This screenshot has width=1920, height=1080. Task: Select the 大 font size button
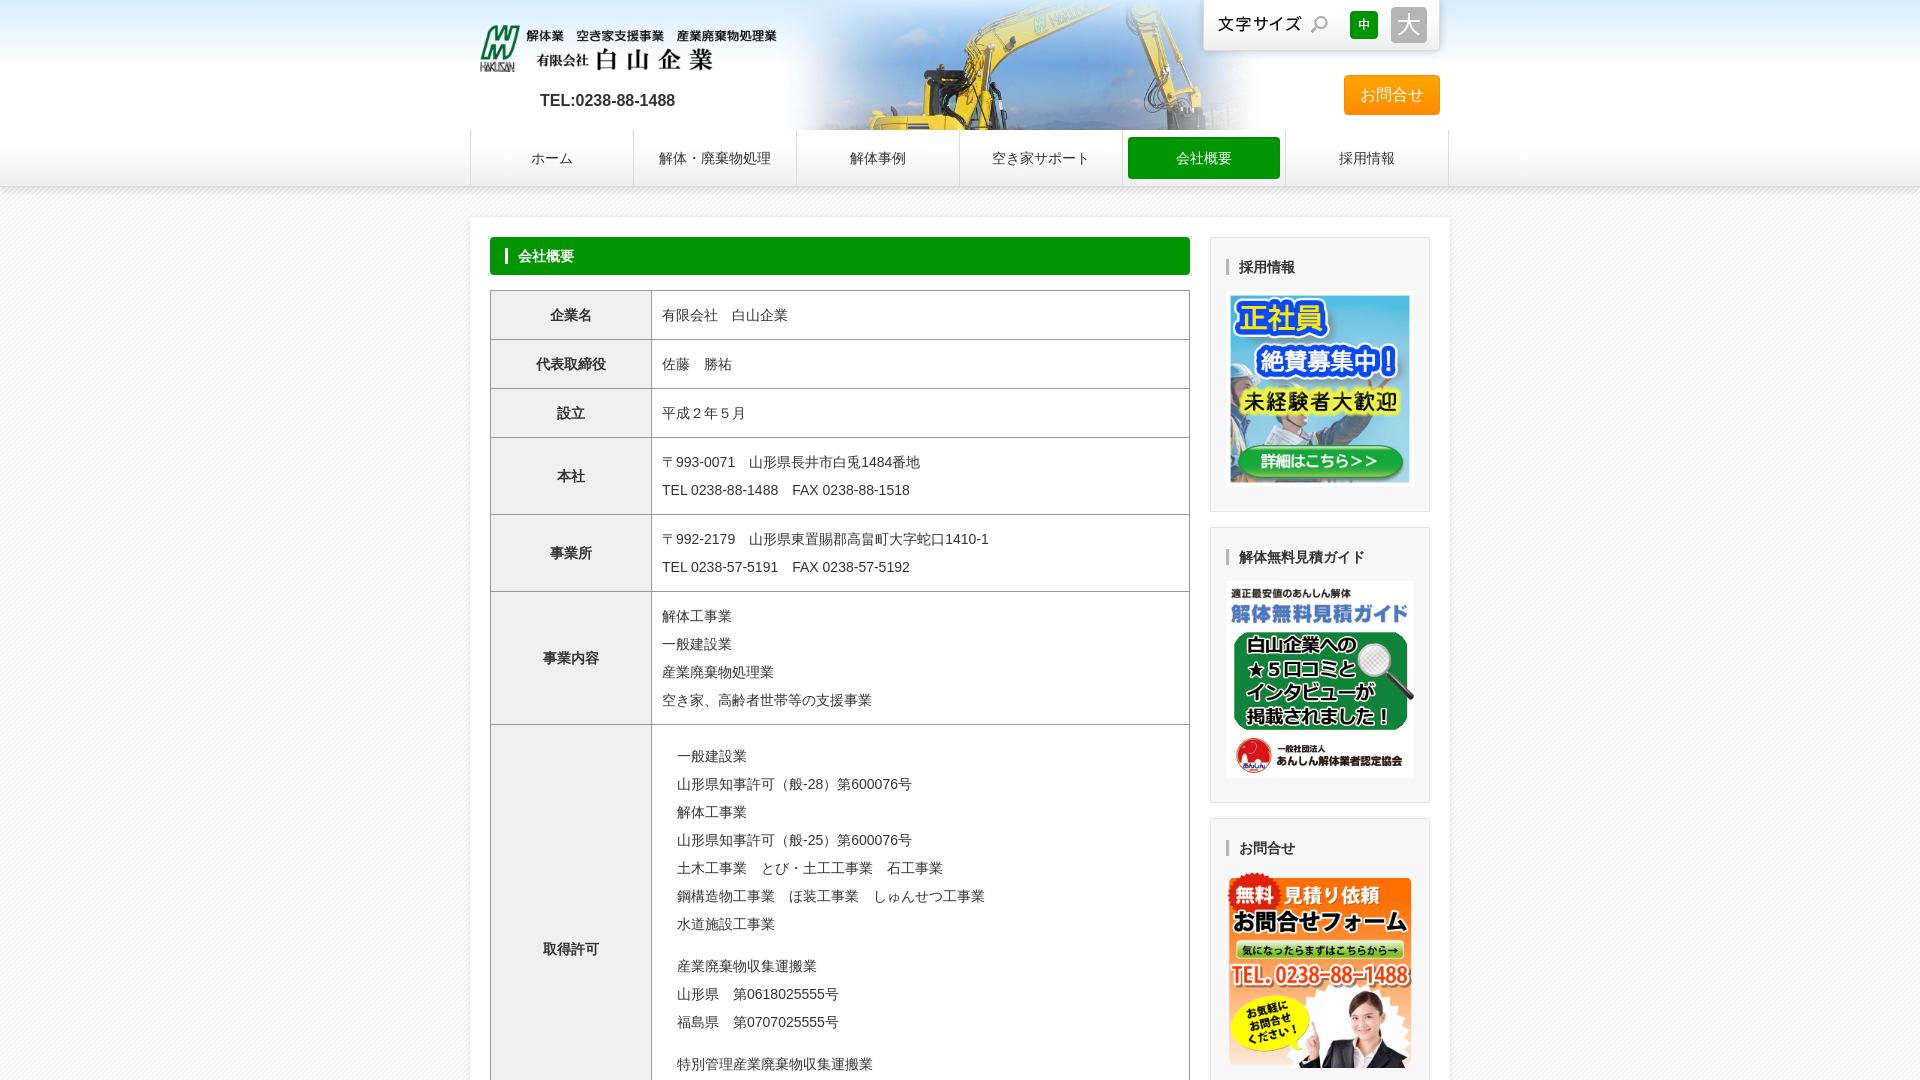point(1408,24)
